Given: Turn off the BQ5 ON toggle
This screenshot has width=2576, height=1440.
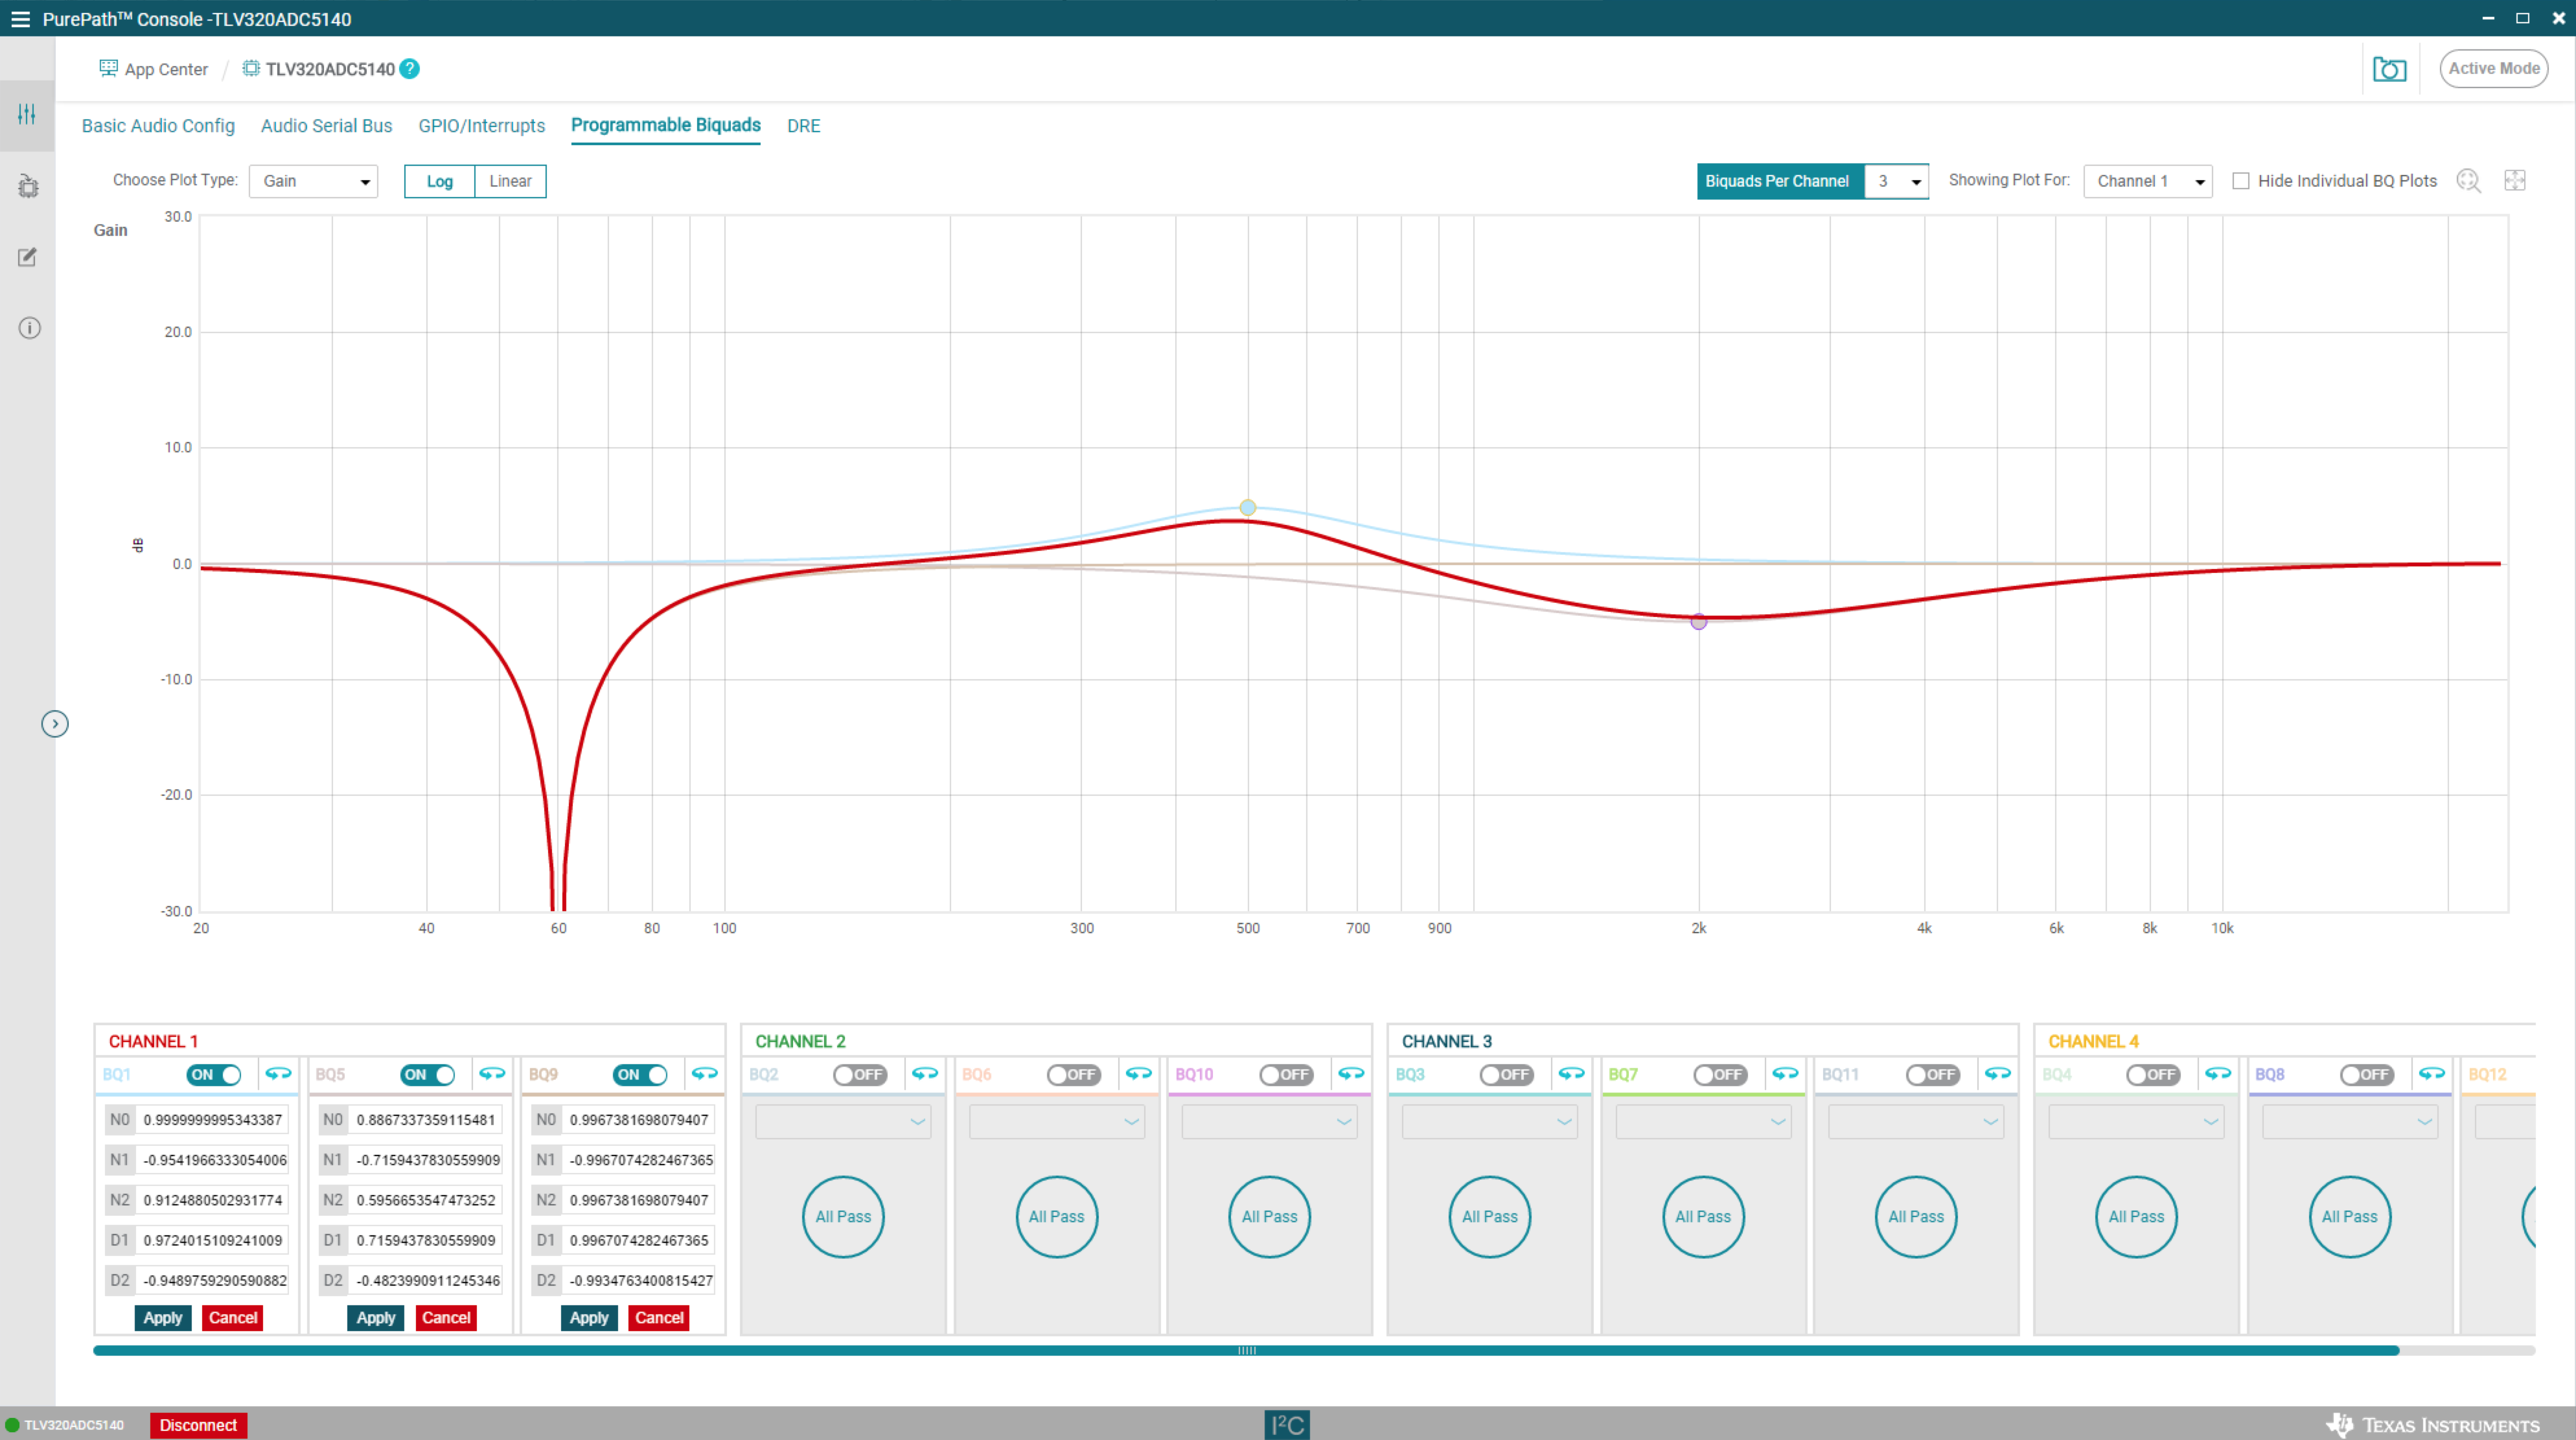Looking at the screenshot, I should tap(428, 1075).
